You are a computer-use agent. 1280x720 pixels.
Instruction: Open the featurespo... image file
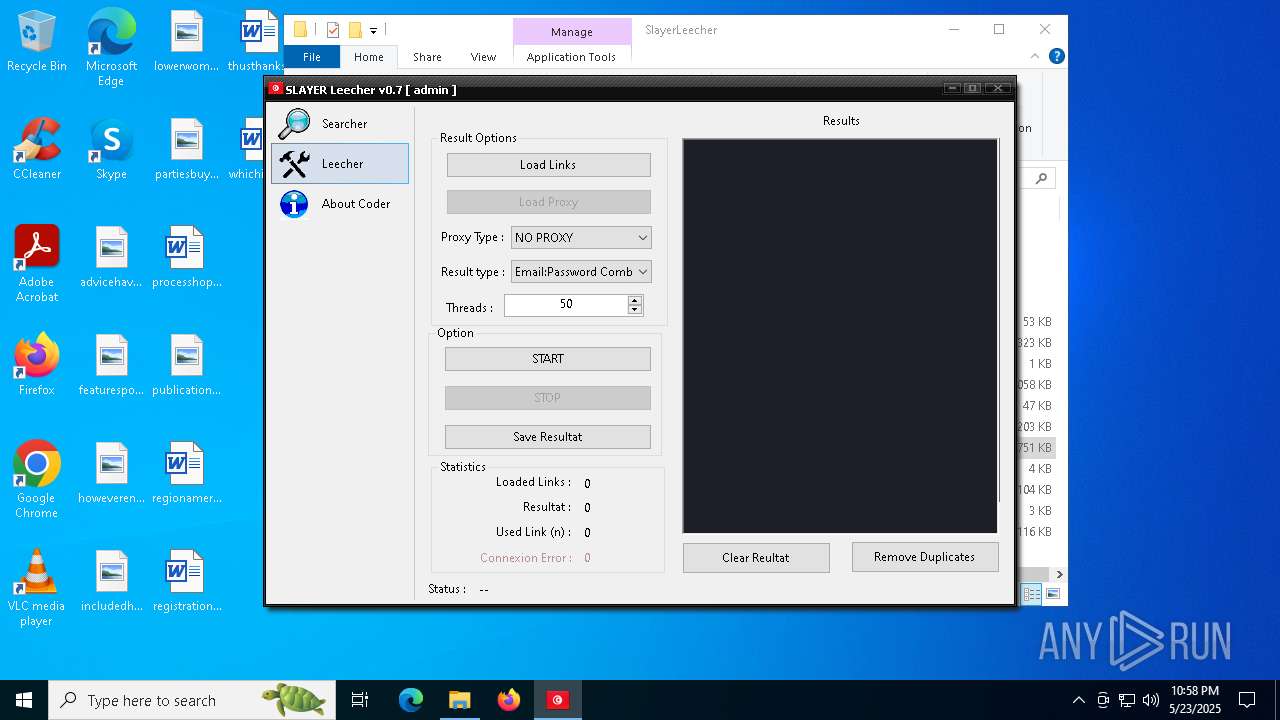pos(111,365)
